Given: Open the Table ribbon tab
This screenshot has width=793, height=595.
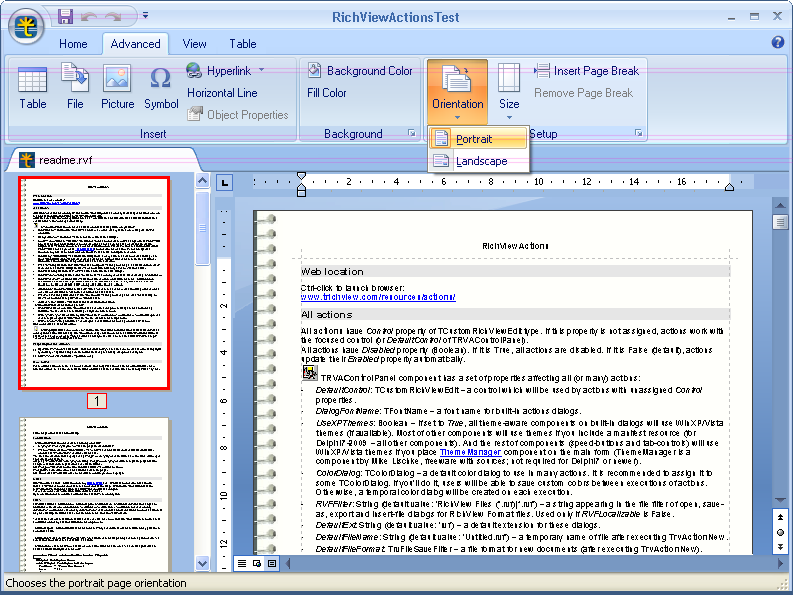Looking at the screenshot, I should 242,44.
